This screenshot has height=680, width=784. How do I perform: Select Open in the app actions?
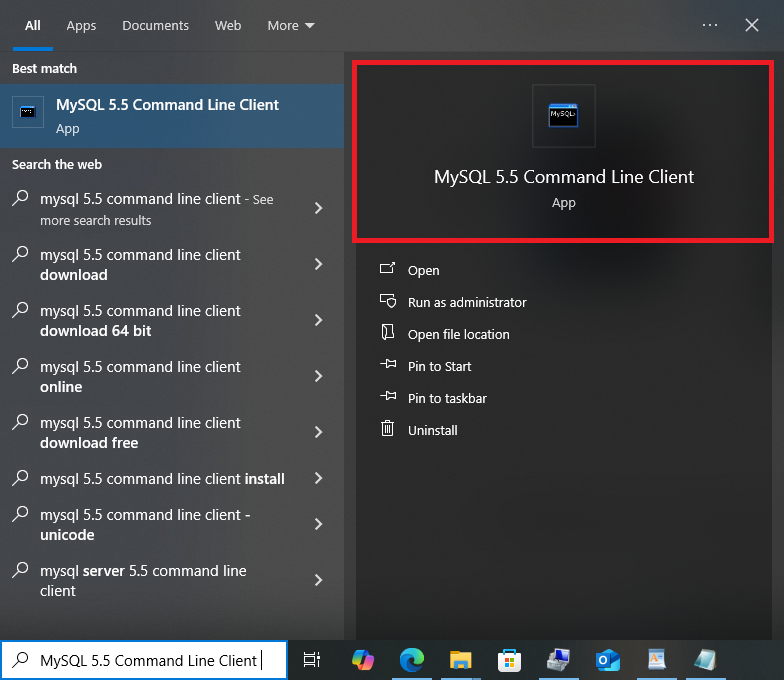coord(424,270)
